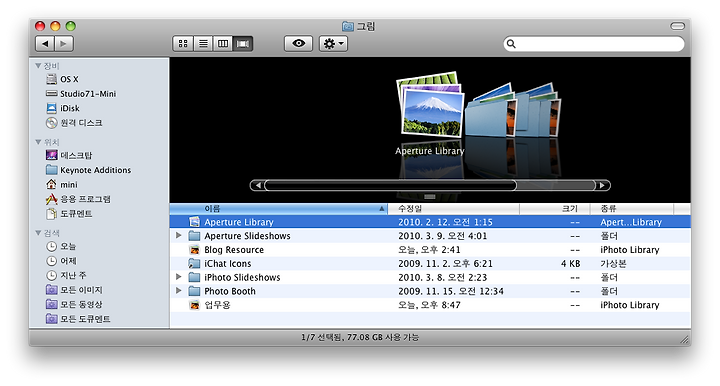Toggle toolbar with the pill button
This screenshot has height=386, width=720.
677,26
